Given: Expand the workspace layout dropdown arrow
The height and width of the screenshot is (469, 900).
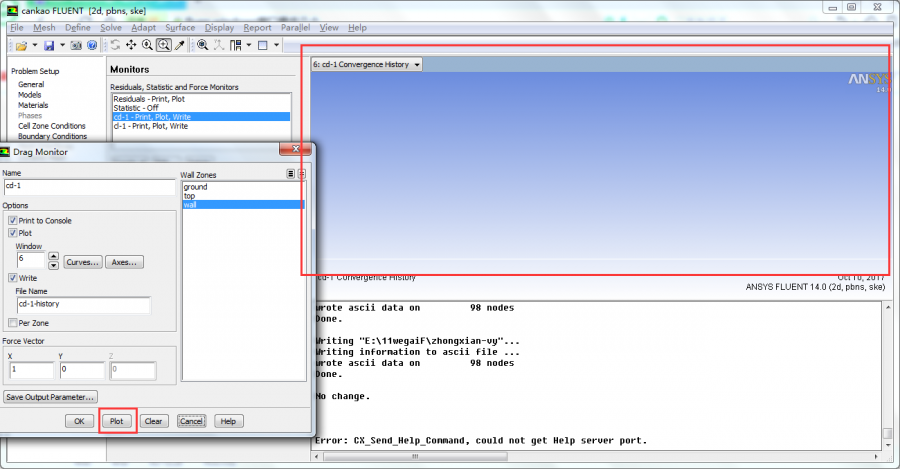Looking at the screenshot, I should (x=249, y=45).
